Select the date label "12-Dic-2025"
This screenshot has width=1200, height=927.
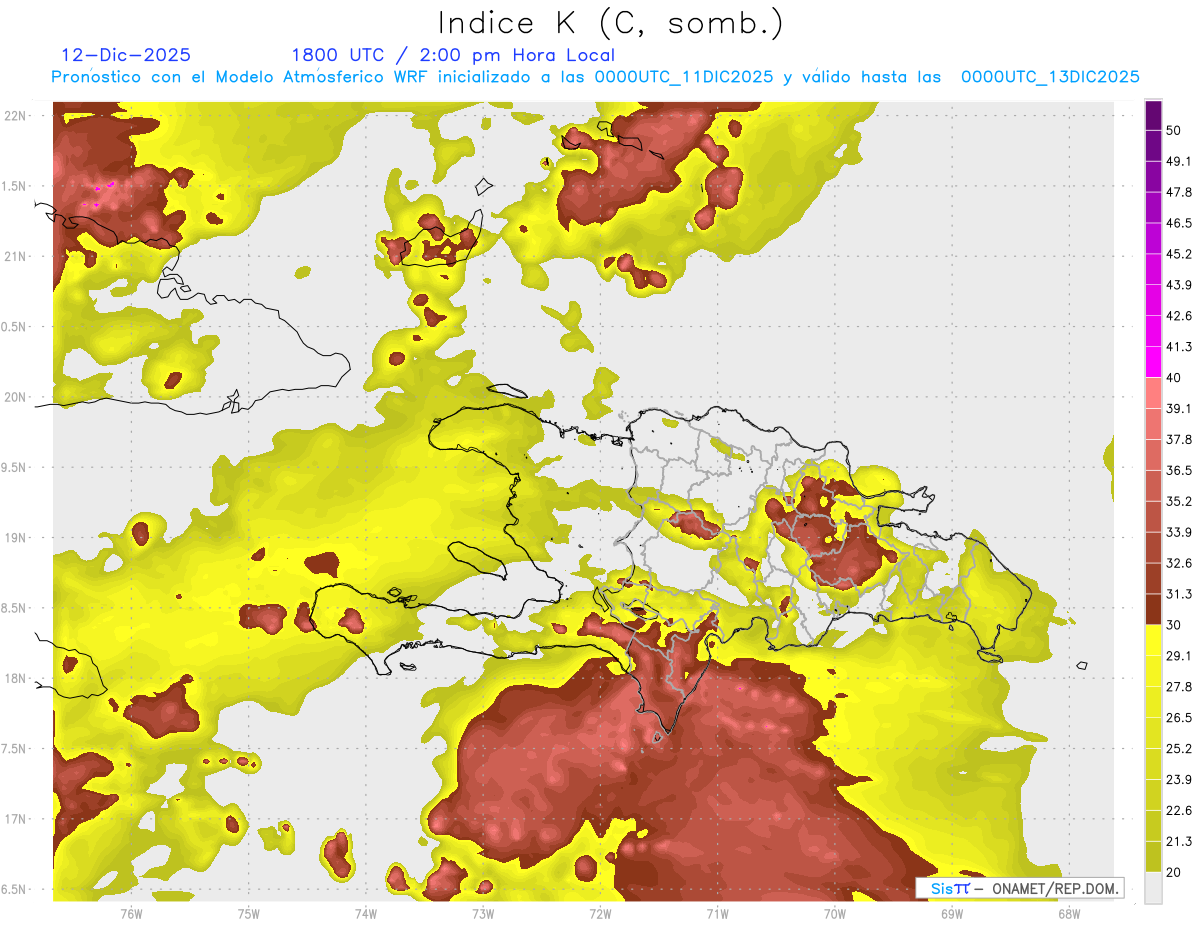point(126,55)
